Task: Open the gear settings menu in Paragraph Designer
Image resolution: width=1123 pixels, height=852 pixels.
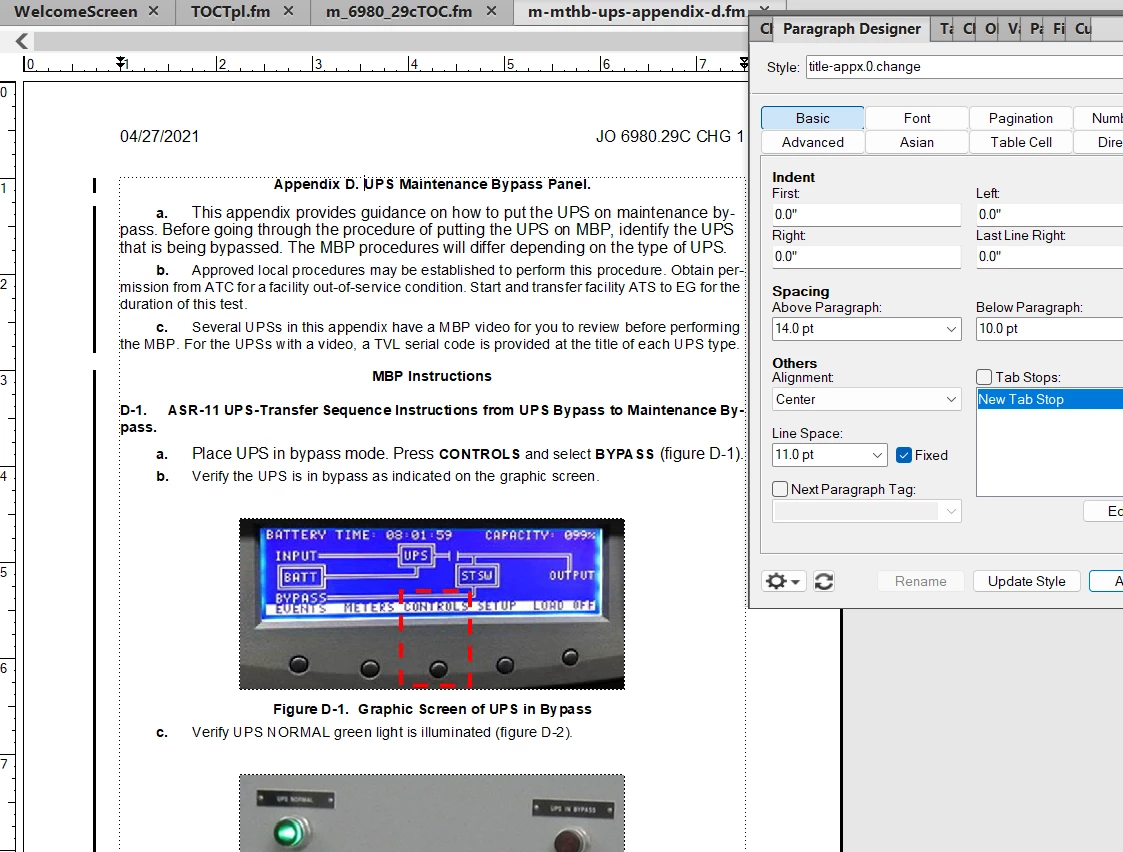Action: 784,581
